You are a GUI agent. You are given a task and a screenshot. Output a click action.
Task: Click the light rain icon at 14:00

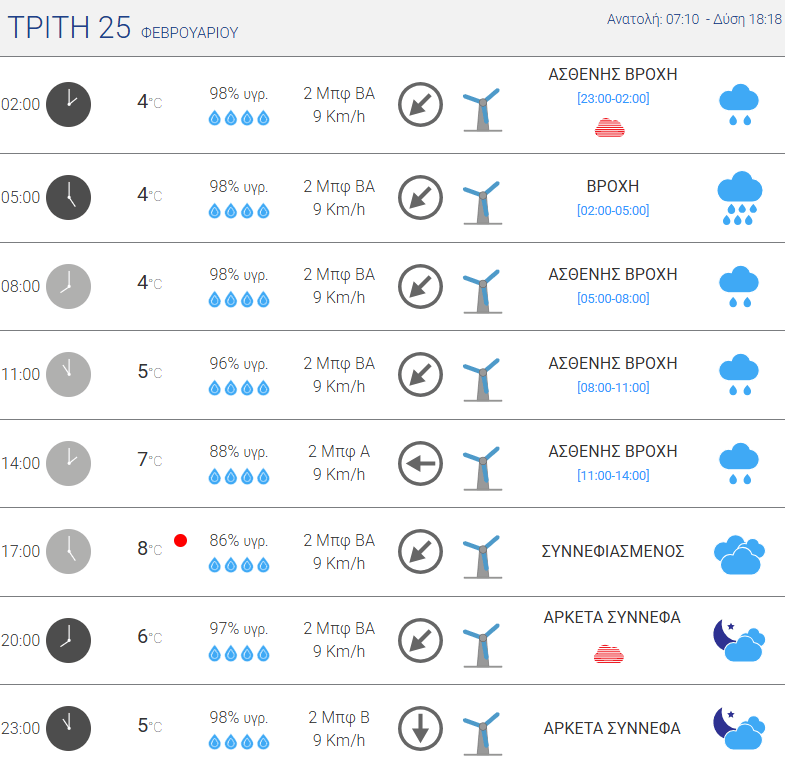pyautogui.click(x=739, y=465)
